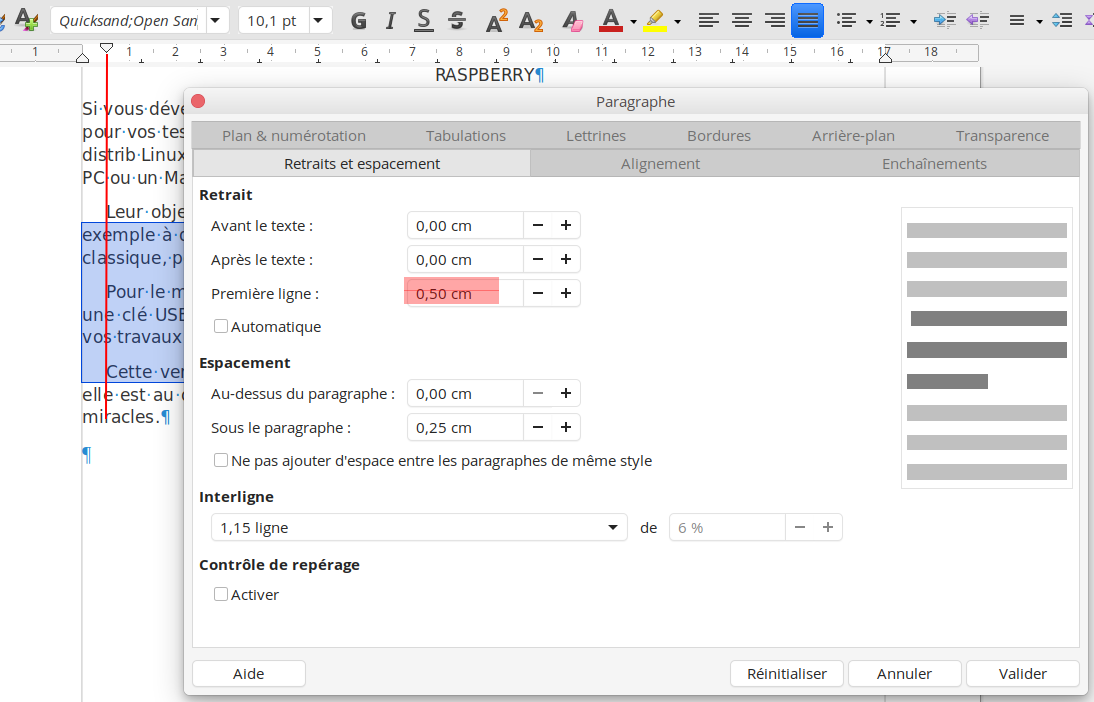Image resolution: width=1094 pixels, height=702 pixels.
Task: Center align the paragraph text
Action: 741,20
